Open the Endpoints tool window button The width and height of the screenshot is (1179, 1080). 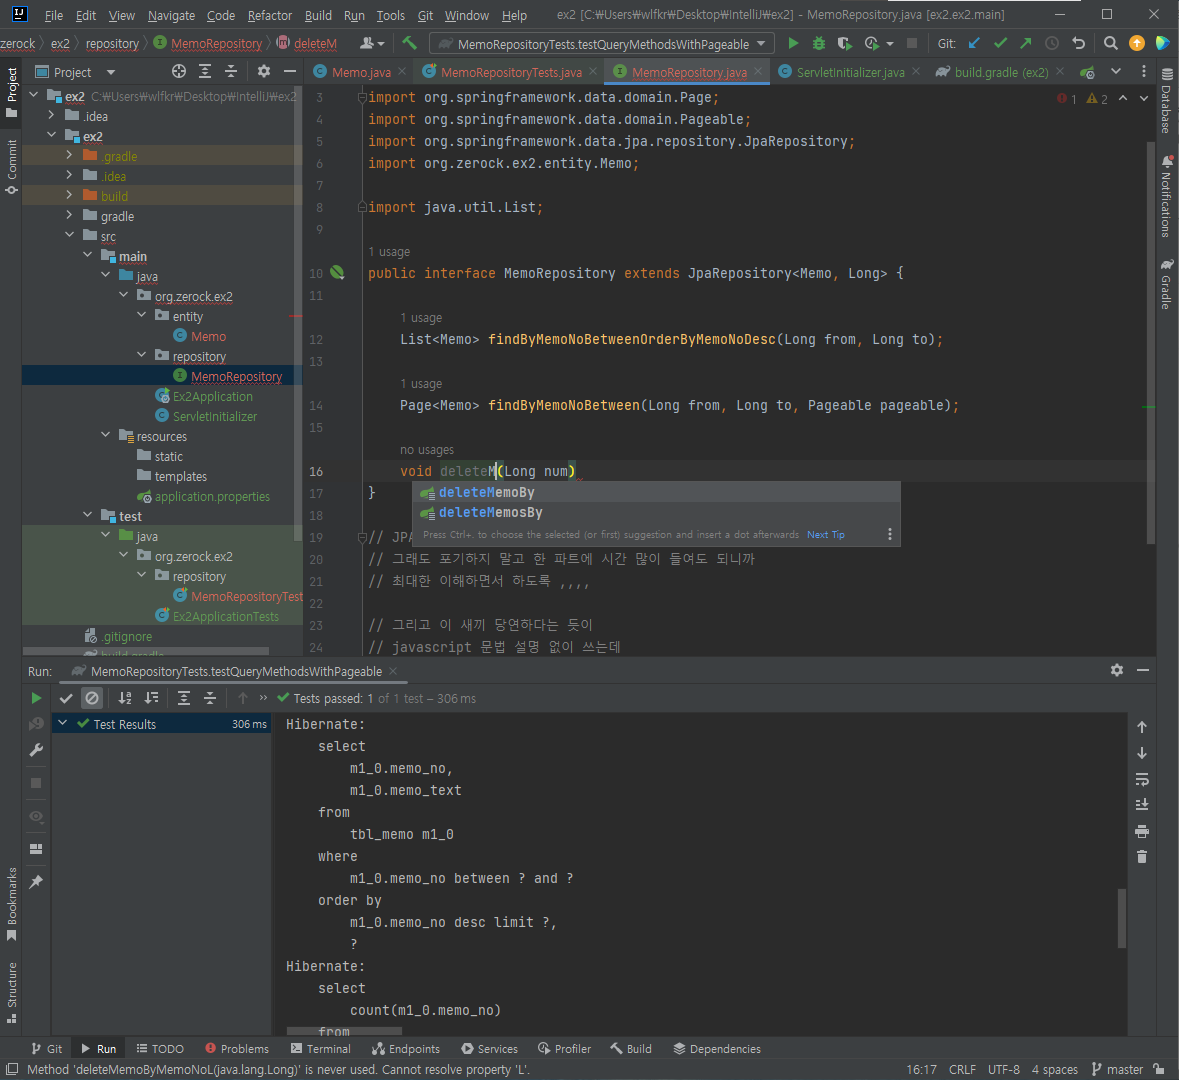(406, 1048)
